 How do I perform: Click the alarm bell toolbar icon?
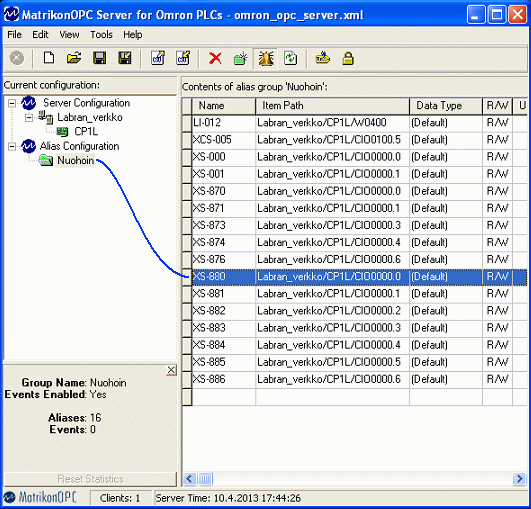266,59
